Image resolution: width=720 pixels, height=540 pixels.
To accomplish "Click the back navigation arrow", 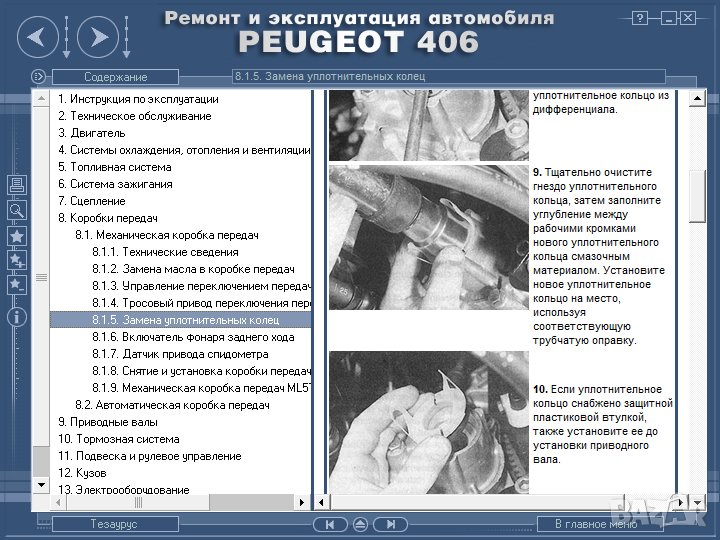I will pyautogui.click(x=36, y=39).
